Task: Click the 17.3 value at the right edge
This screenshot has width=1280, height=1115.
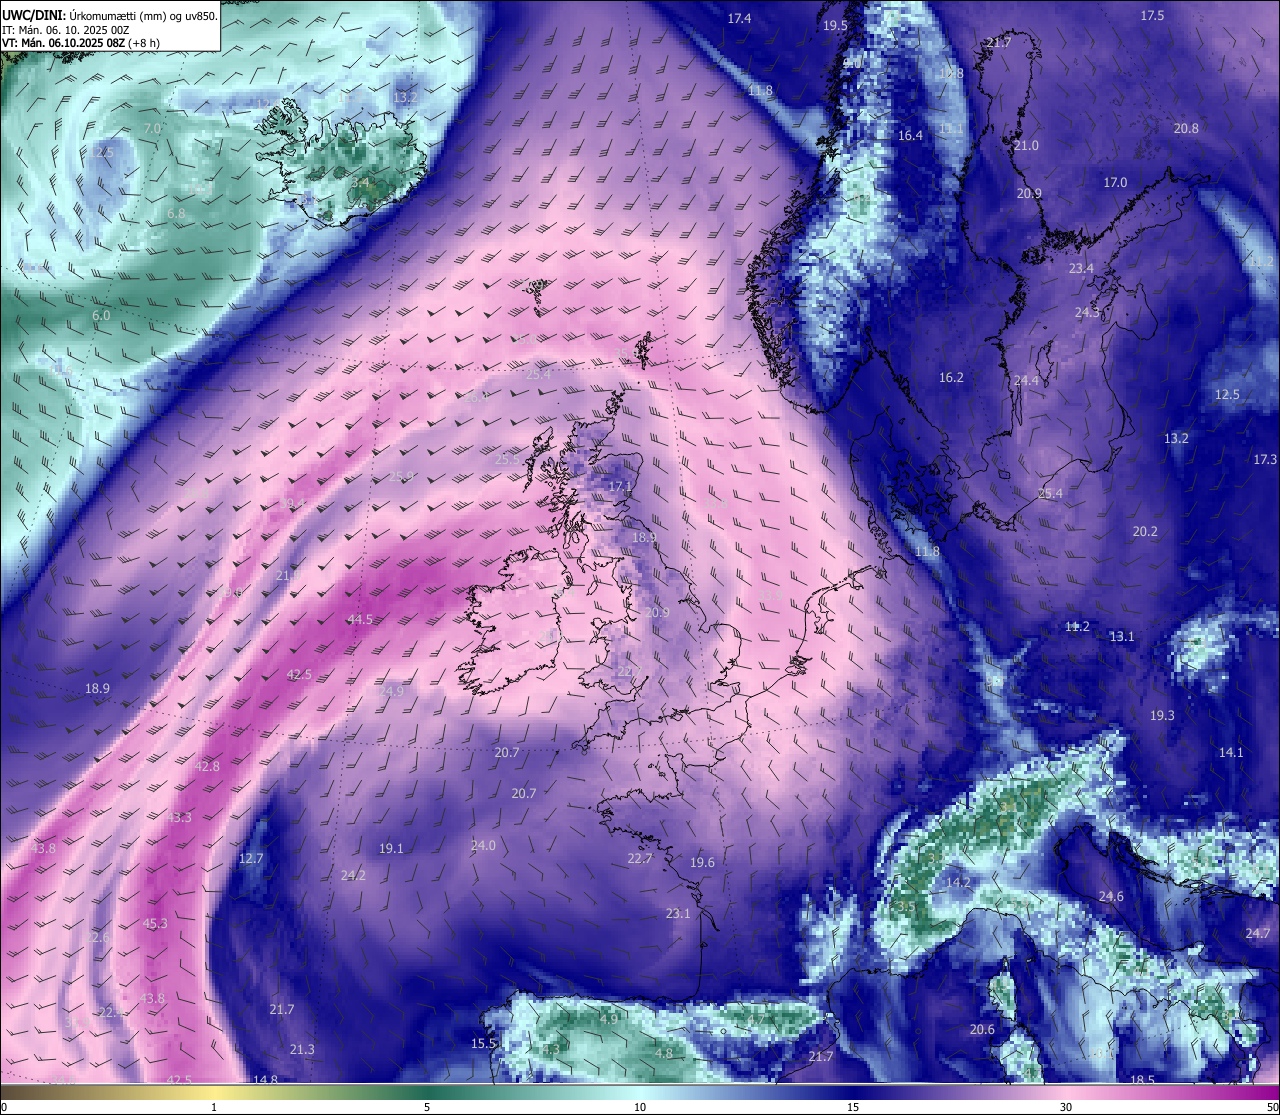Action: pyautogui.click(x=1265, y=459)
